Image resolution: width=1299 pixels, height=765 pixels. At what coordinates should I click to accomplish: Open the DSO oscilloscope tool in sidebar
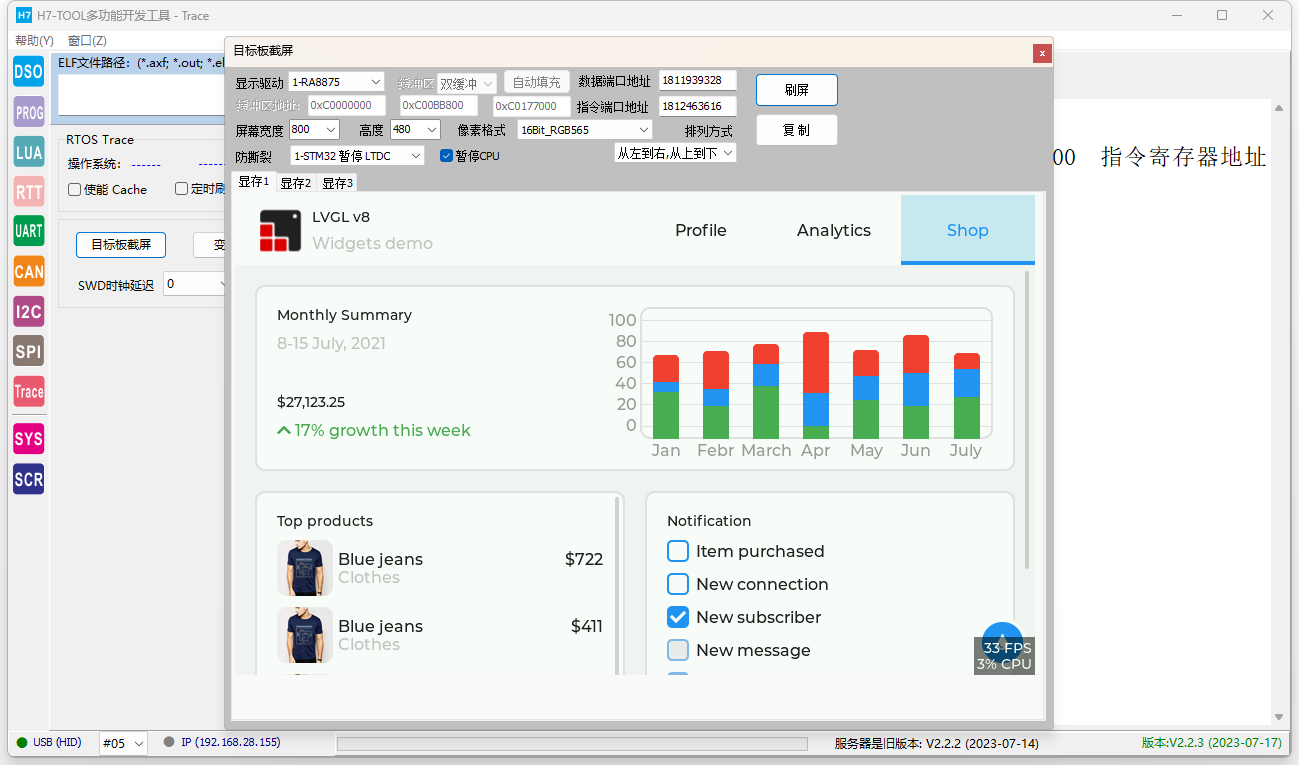click(x=29, y=72)
